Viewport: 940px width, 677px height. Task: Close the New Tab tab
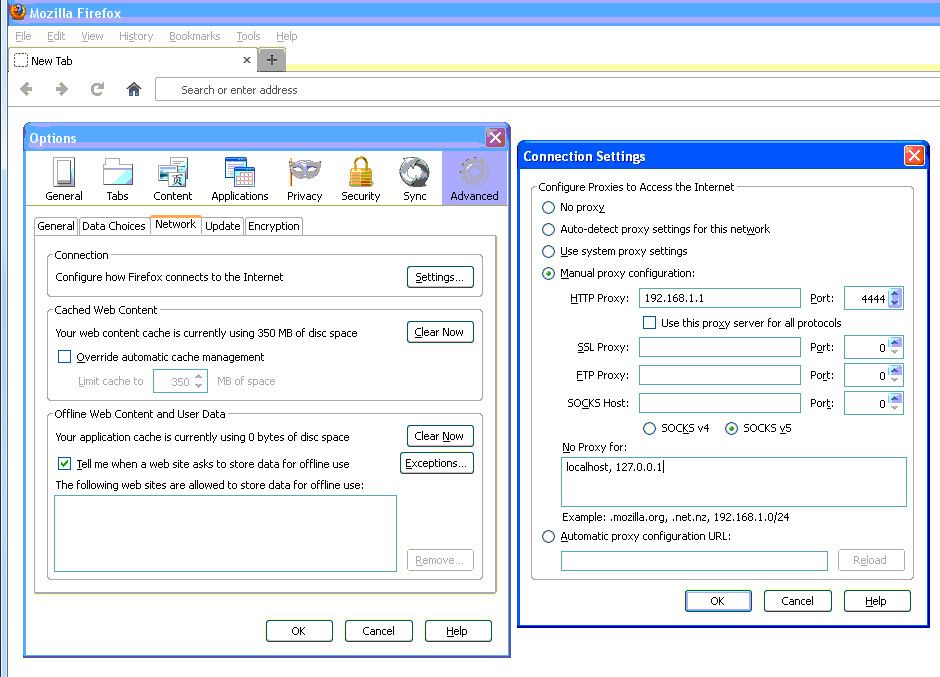pos(246,60)
